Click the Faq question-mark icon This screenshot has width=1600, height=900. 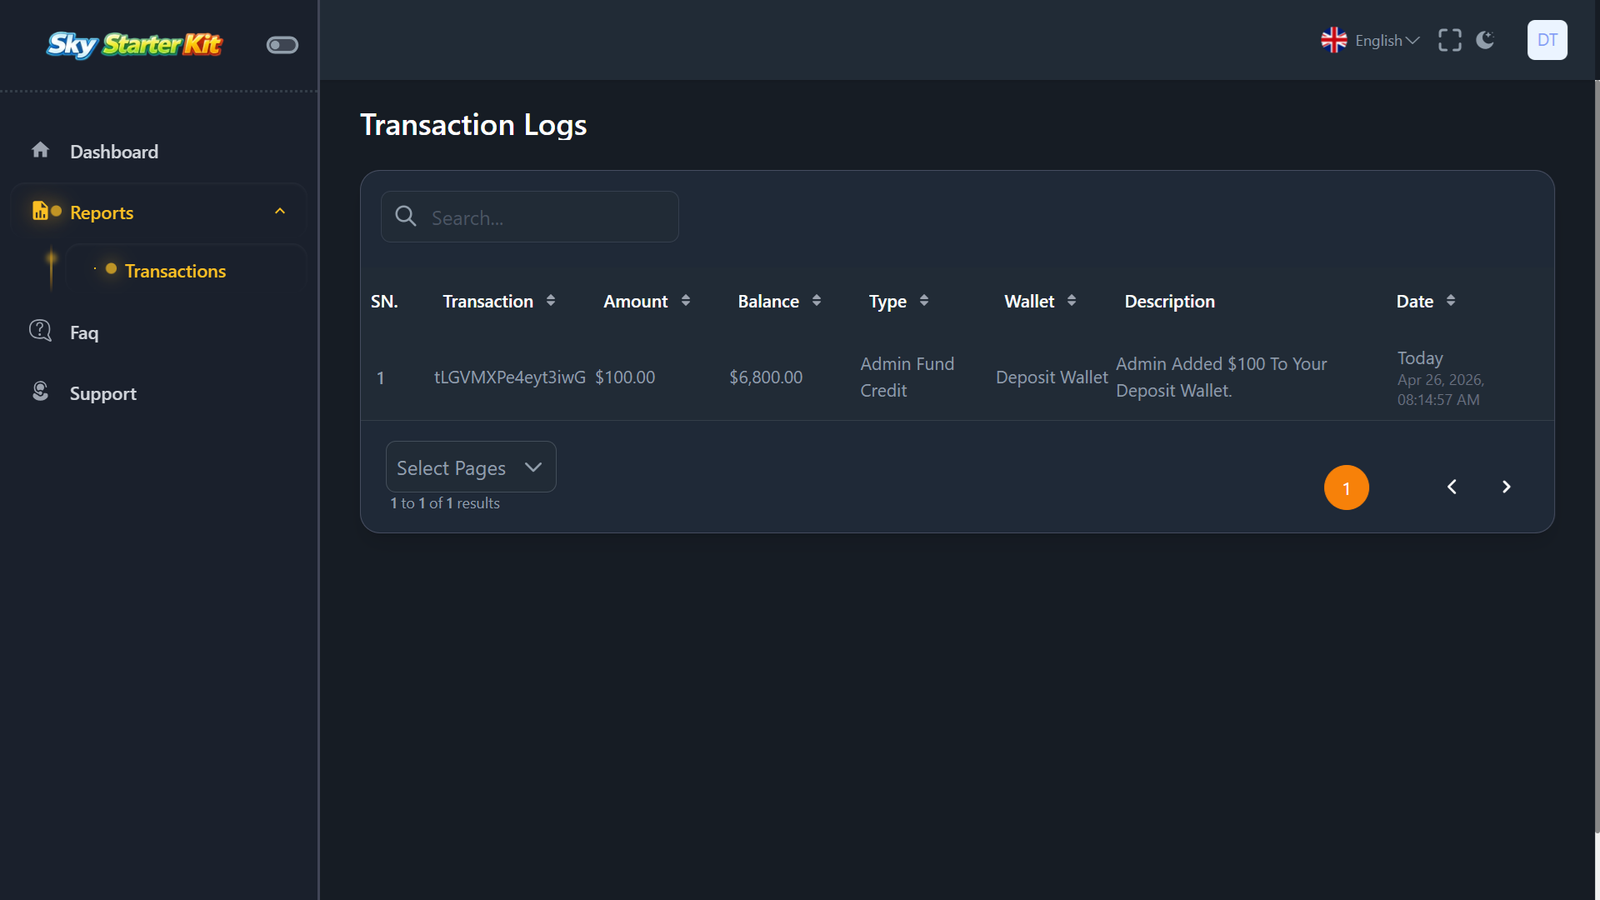pyautogui.click(x=40, y=331)
